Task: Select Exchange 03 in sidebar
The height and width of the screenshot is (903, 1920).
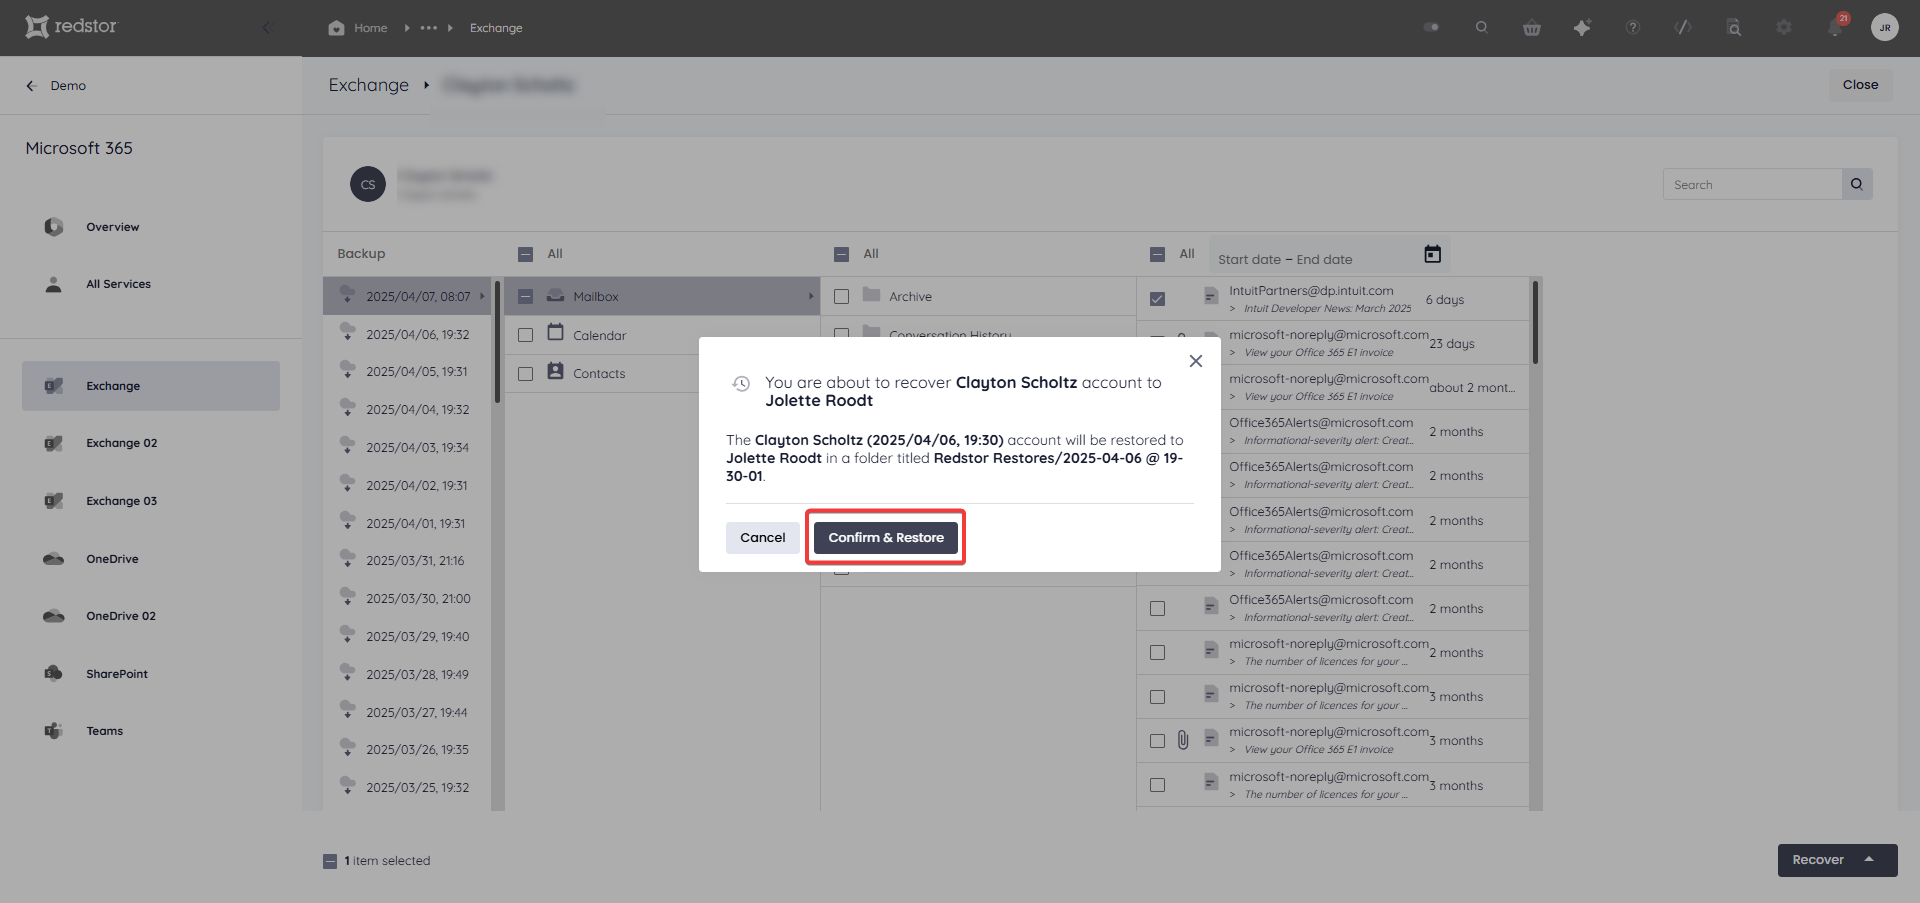Action: (x=121, y=501)
